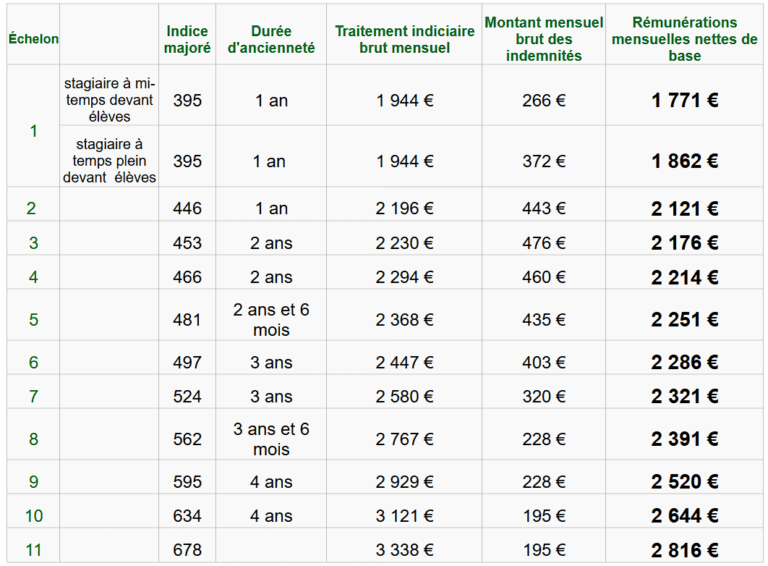Viewport: 768px width, 566px height.
Task: Select the "2 ans et 6 mois" duration cell
Action: click(270, 319)
